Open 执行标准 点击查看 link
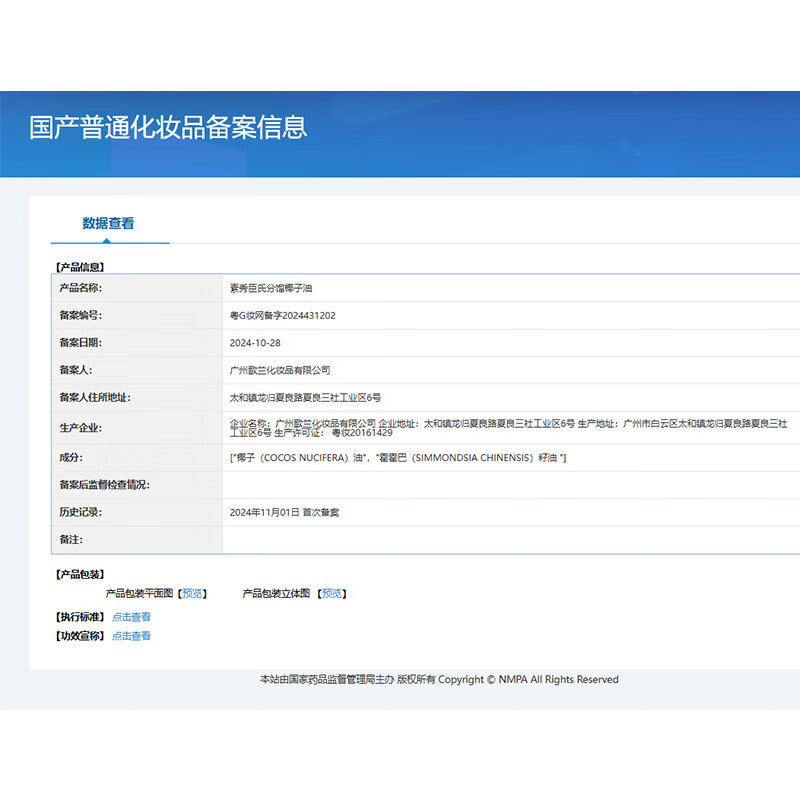 click(x=131, y=617)
